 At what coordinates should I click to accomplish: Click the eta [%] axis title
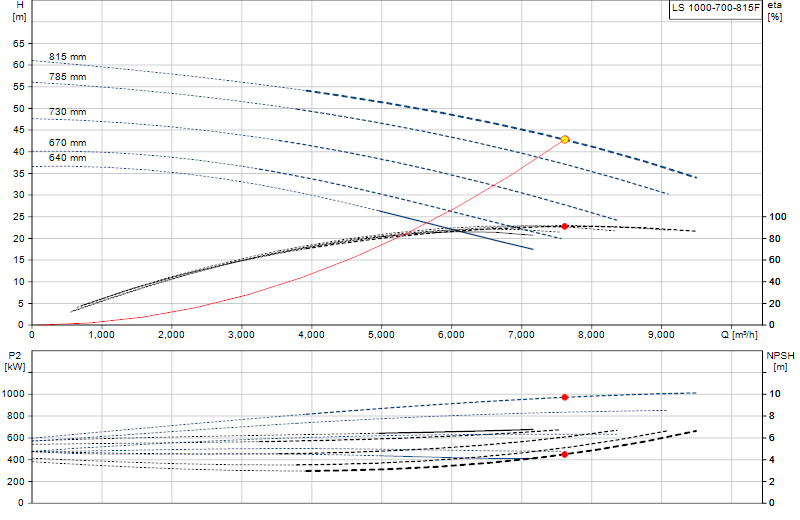[x=774, y=10]
